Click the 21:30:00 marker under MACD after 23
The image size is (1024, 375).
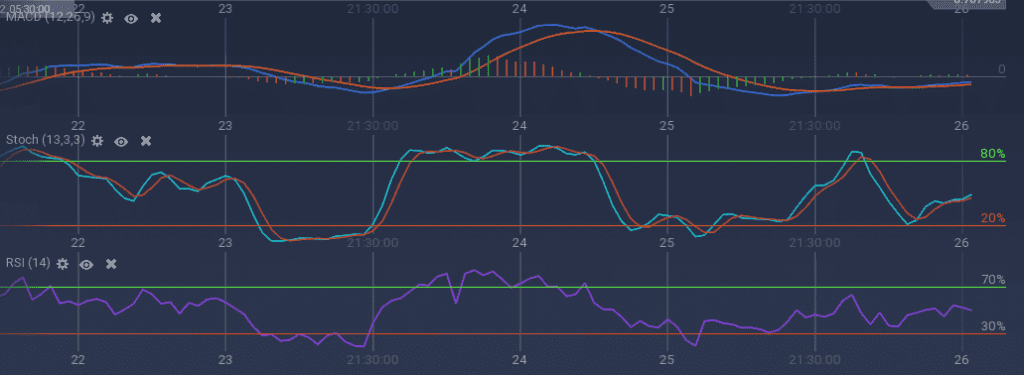pos(372,125)
